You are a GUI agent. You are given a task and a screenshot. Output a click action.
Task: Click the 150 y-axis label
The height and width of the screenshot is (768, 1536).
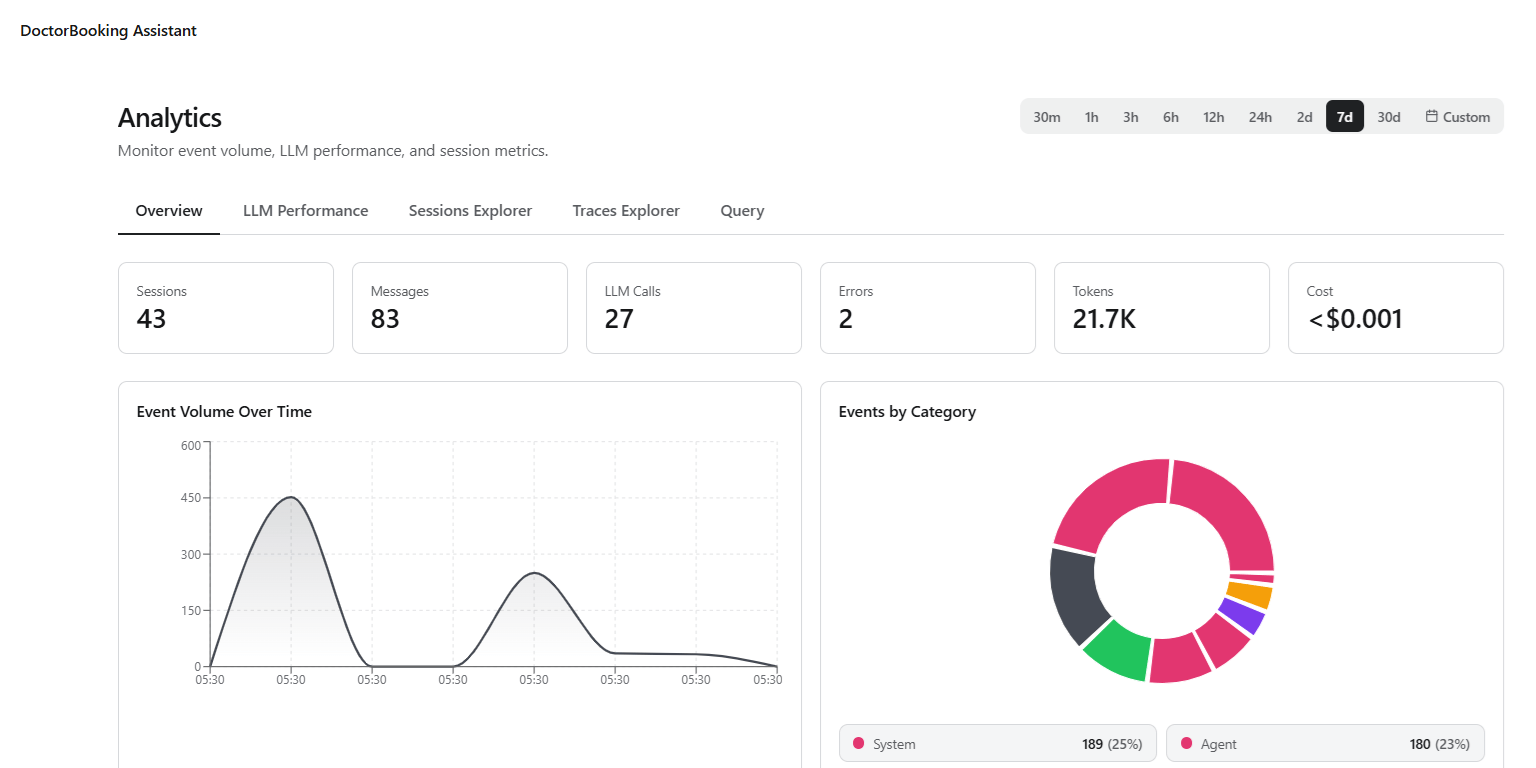[x=190, y=610]
